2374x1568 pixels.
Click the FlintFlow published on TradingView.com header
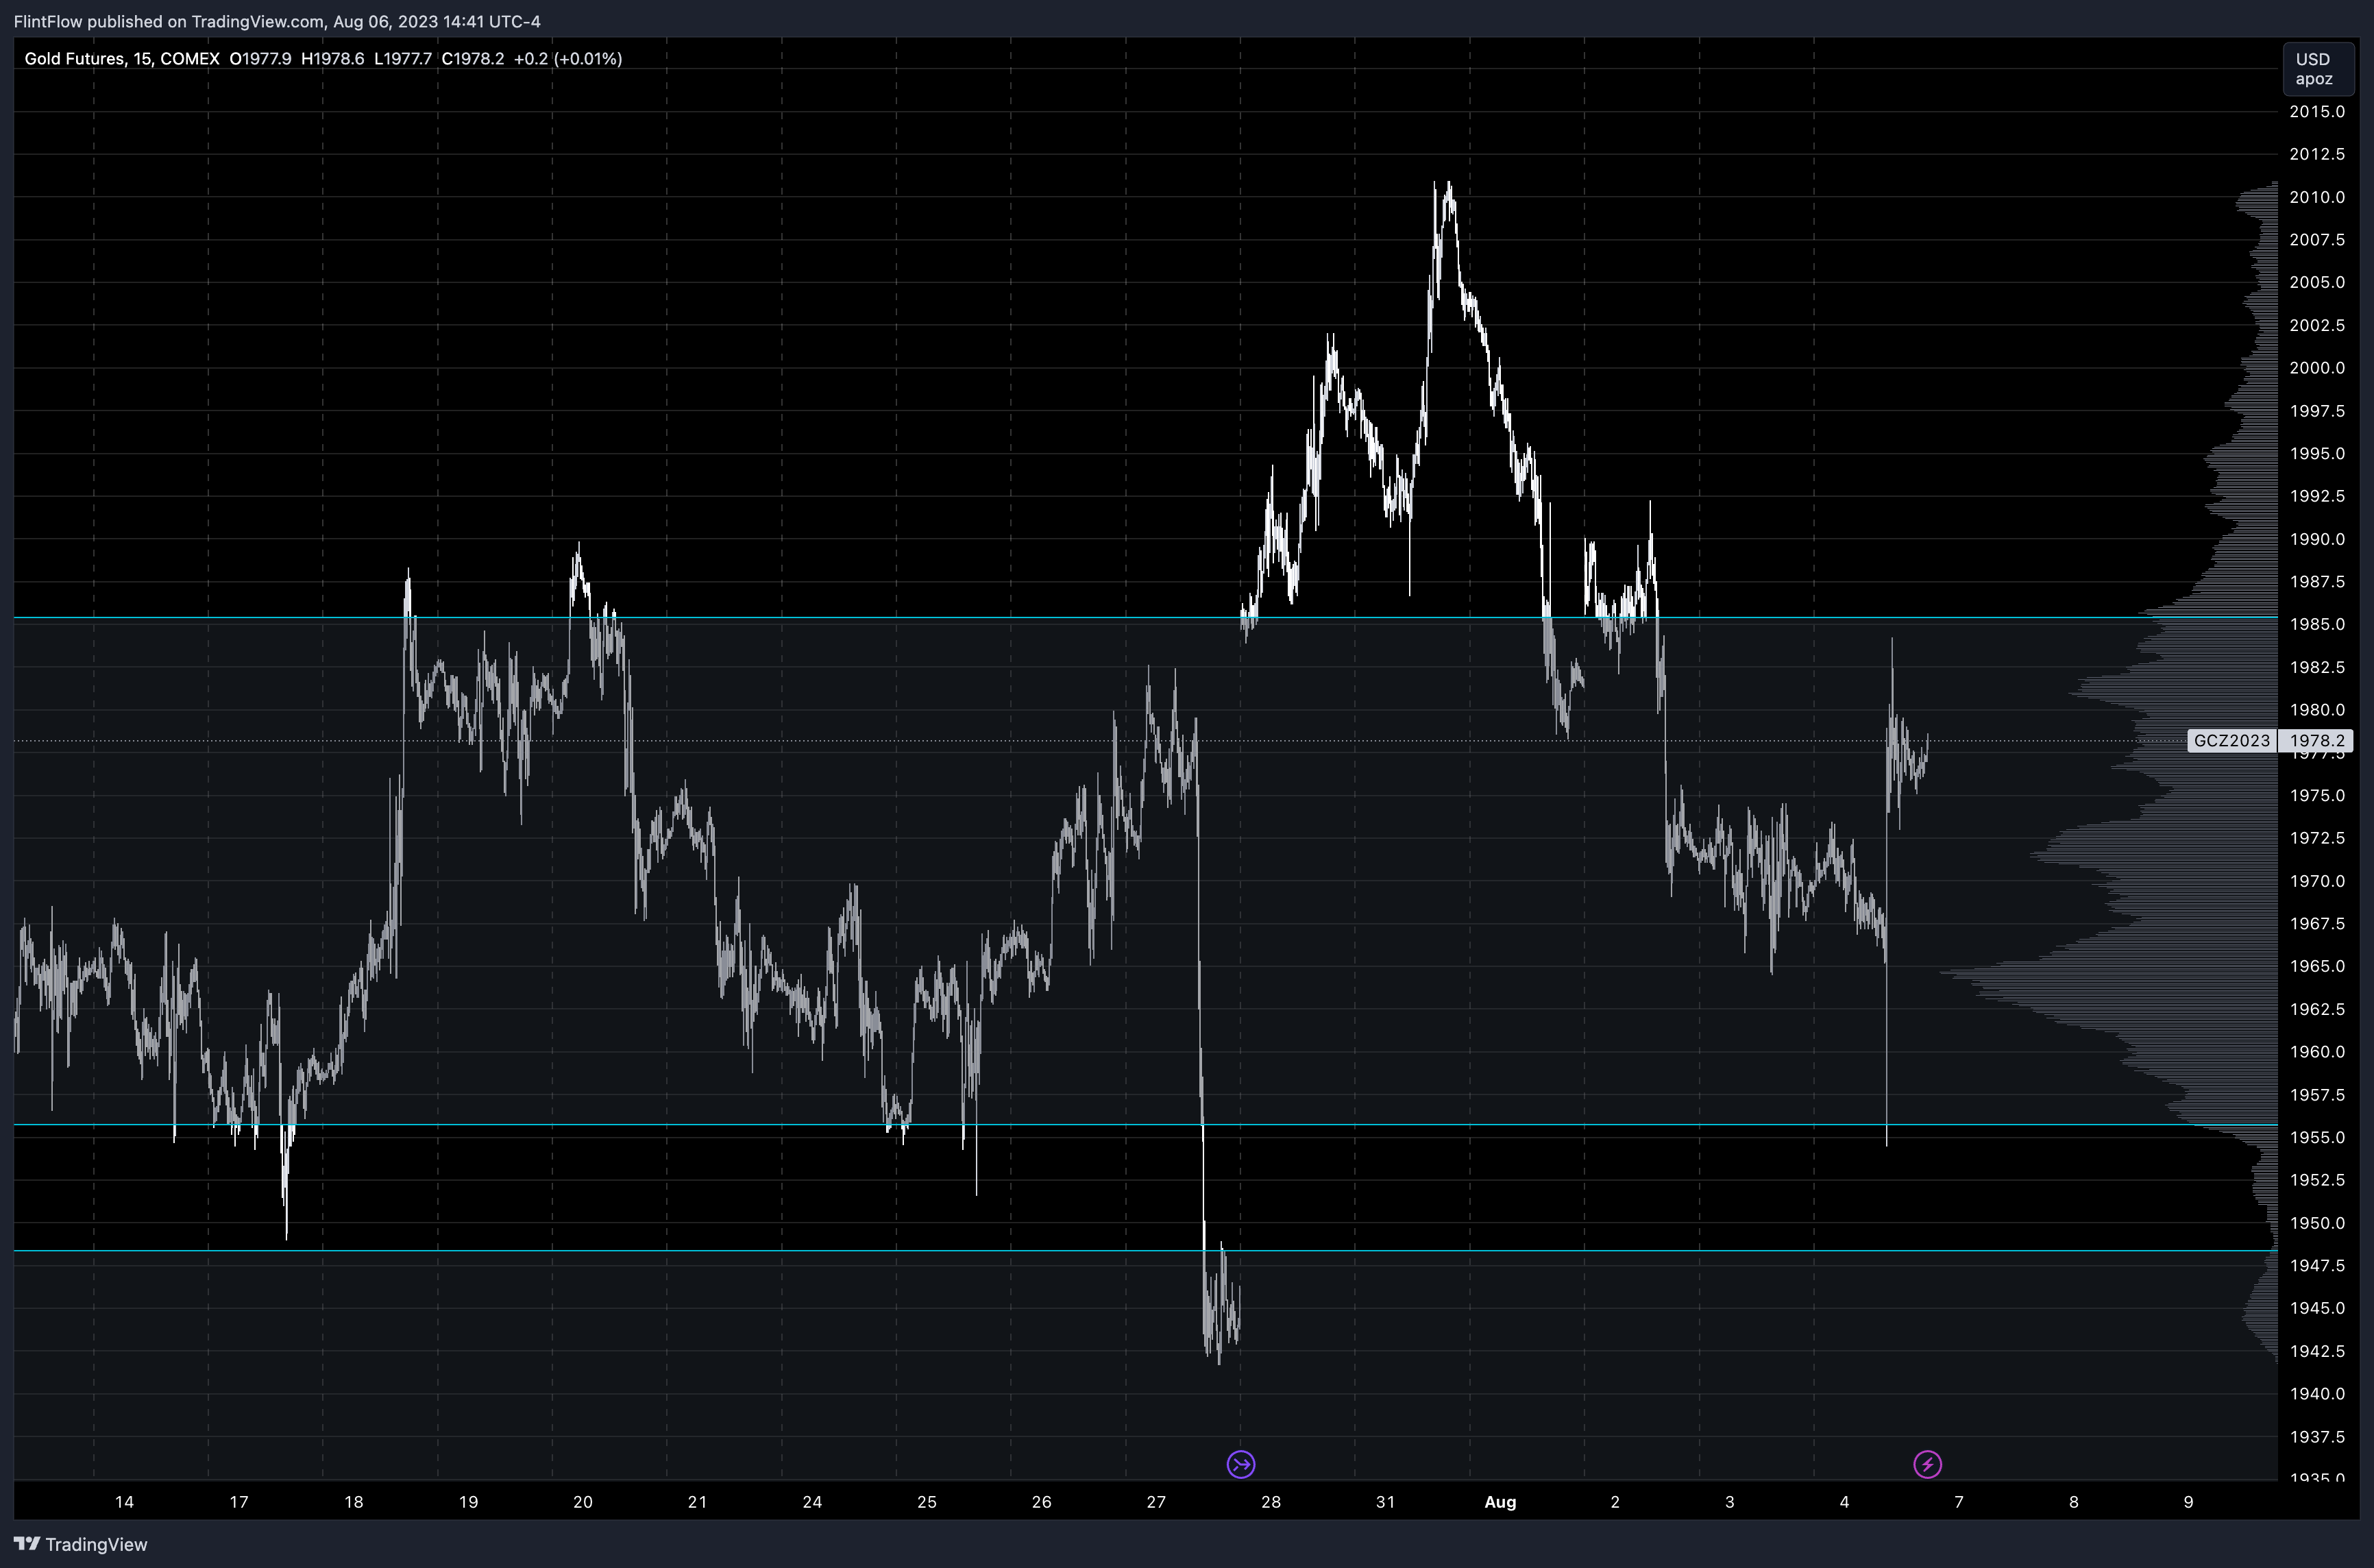click(277, 21)
